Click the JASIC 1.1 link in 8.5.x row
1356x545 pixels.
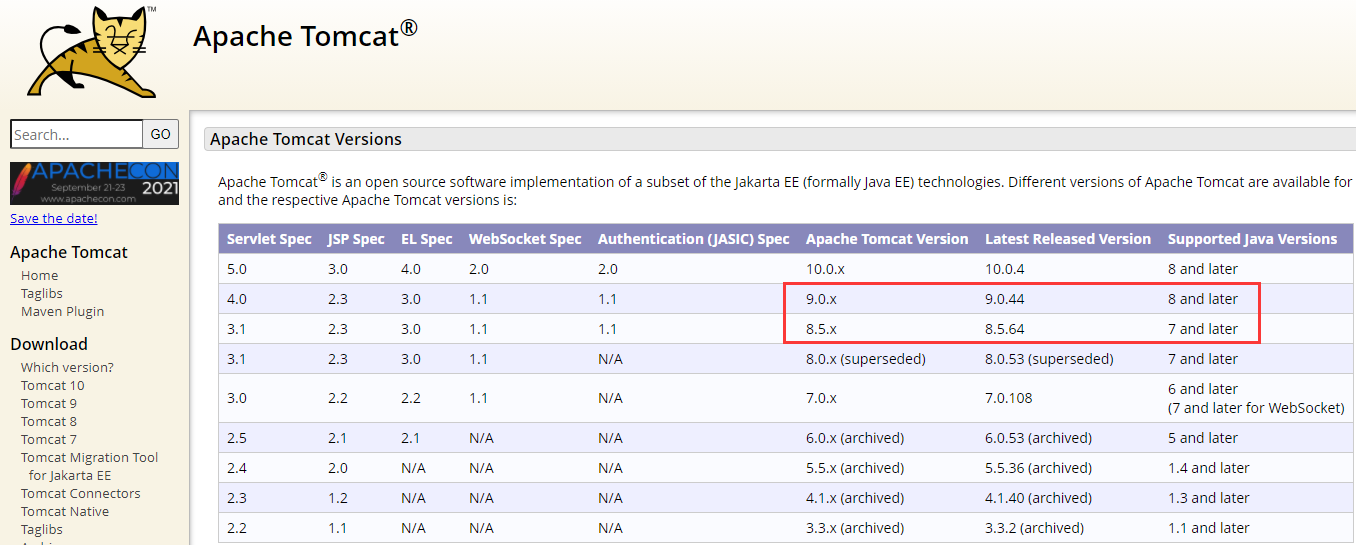(x=607, y=329)
